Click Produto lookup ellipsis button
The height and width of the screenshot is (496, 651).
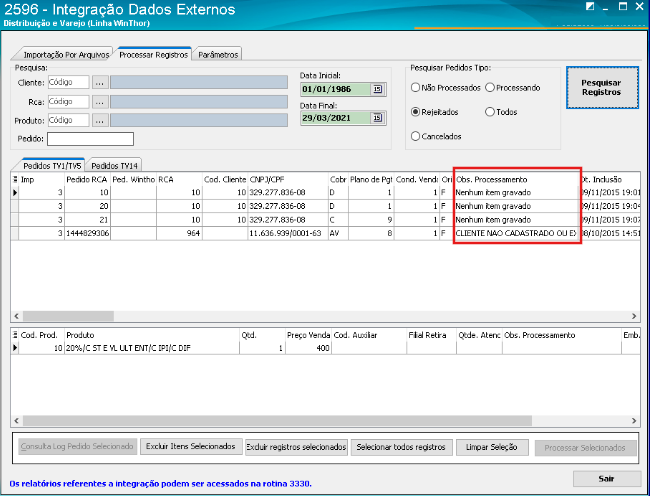coord(100,121)
